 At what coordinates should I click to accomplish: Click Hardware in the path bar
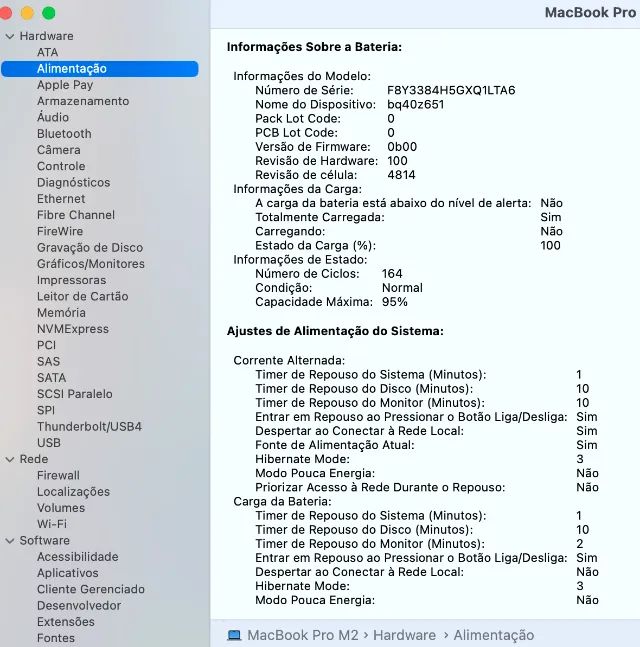tap(404, 635)
